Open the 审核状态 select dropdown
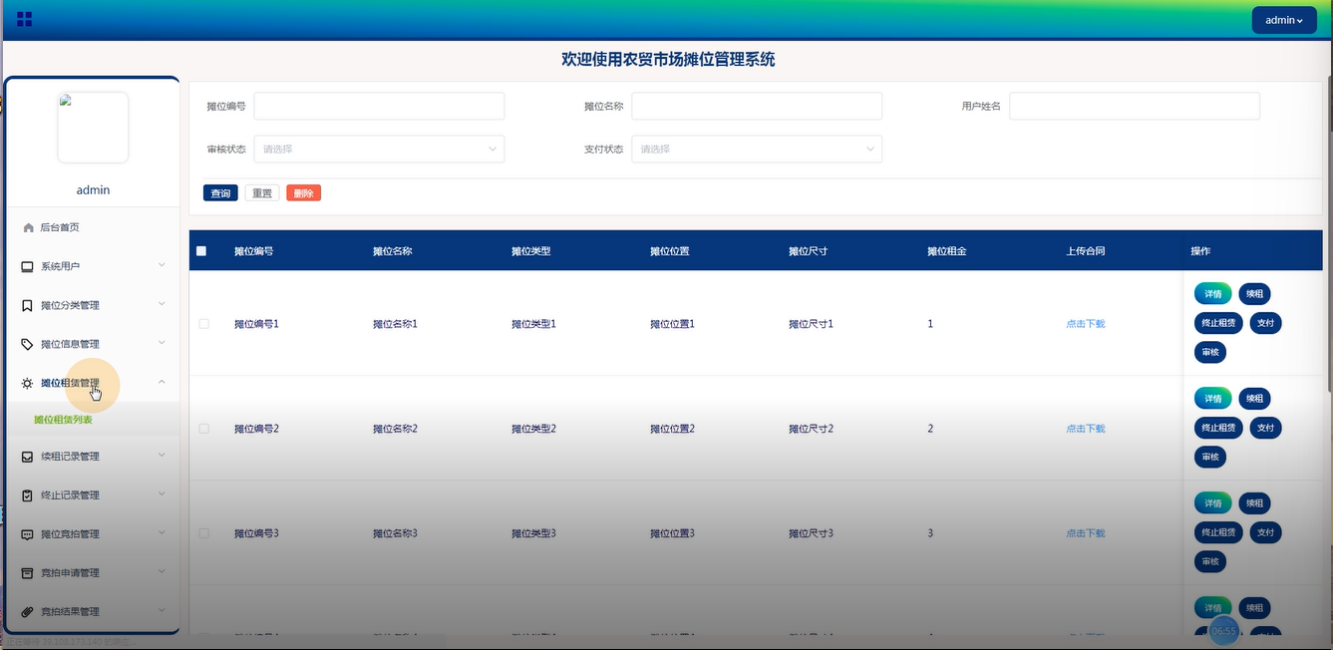 point(379,149)
